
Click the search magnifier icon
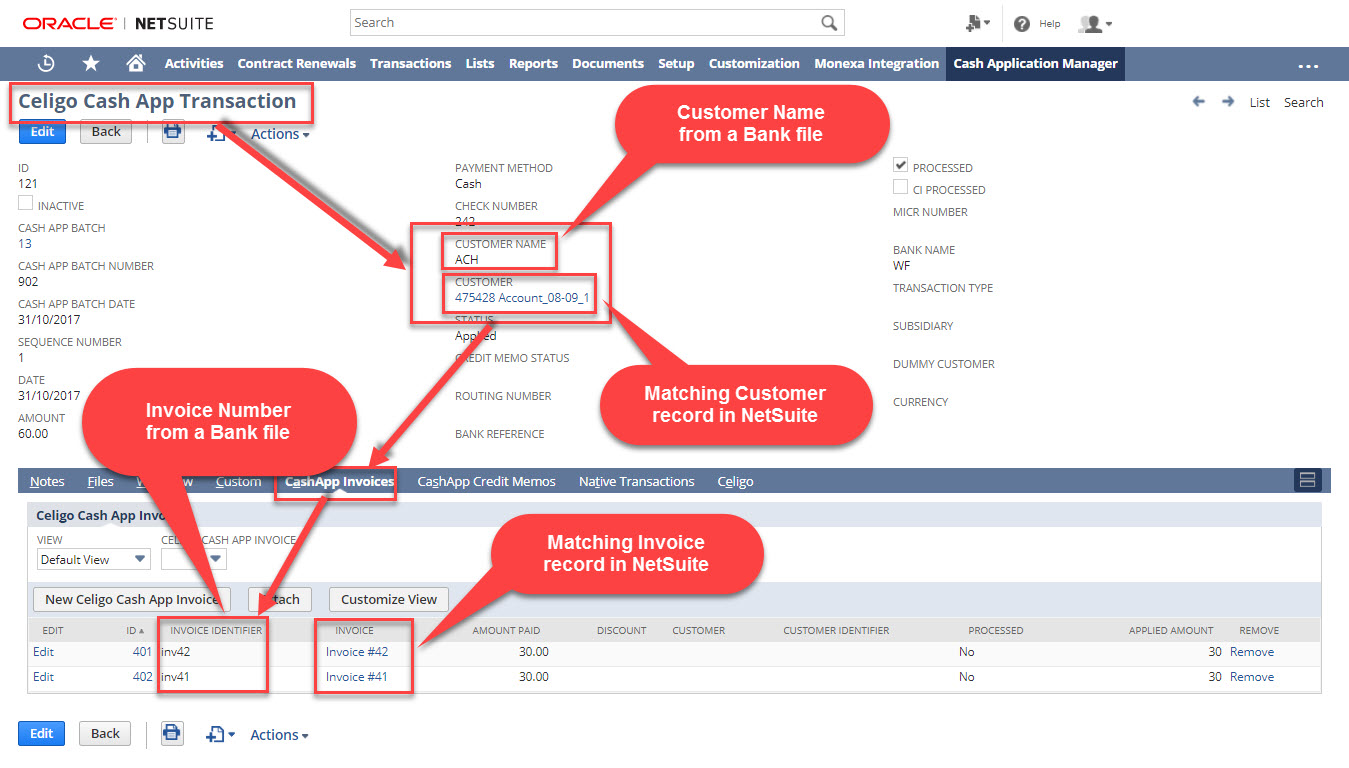(x=829, y=23)
